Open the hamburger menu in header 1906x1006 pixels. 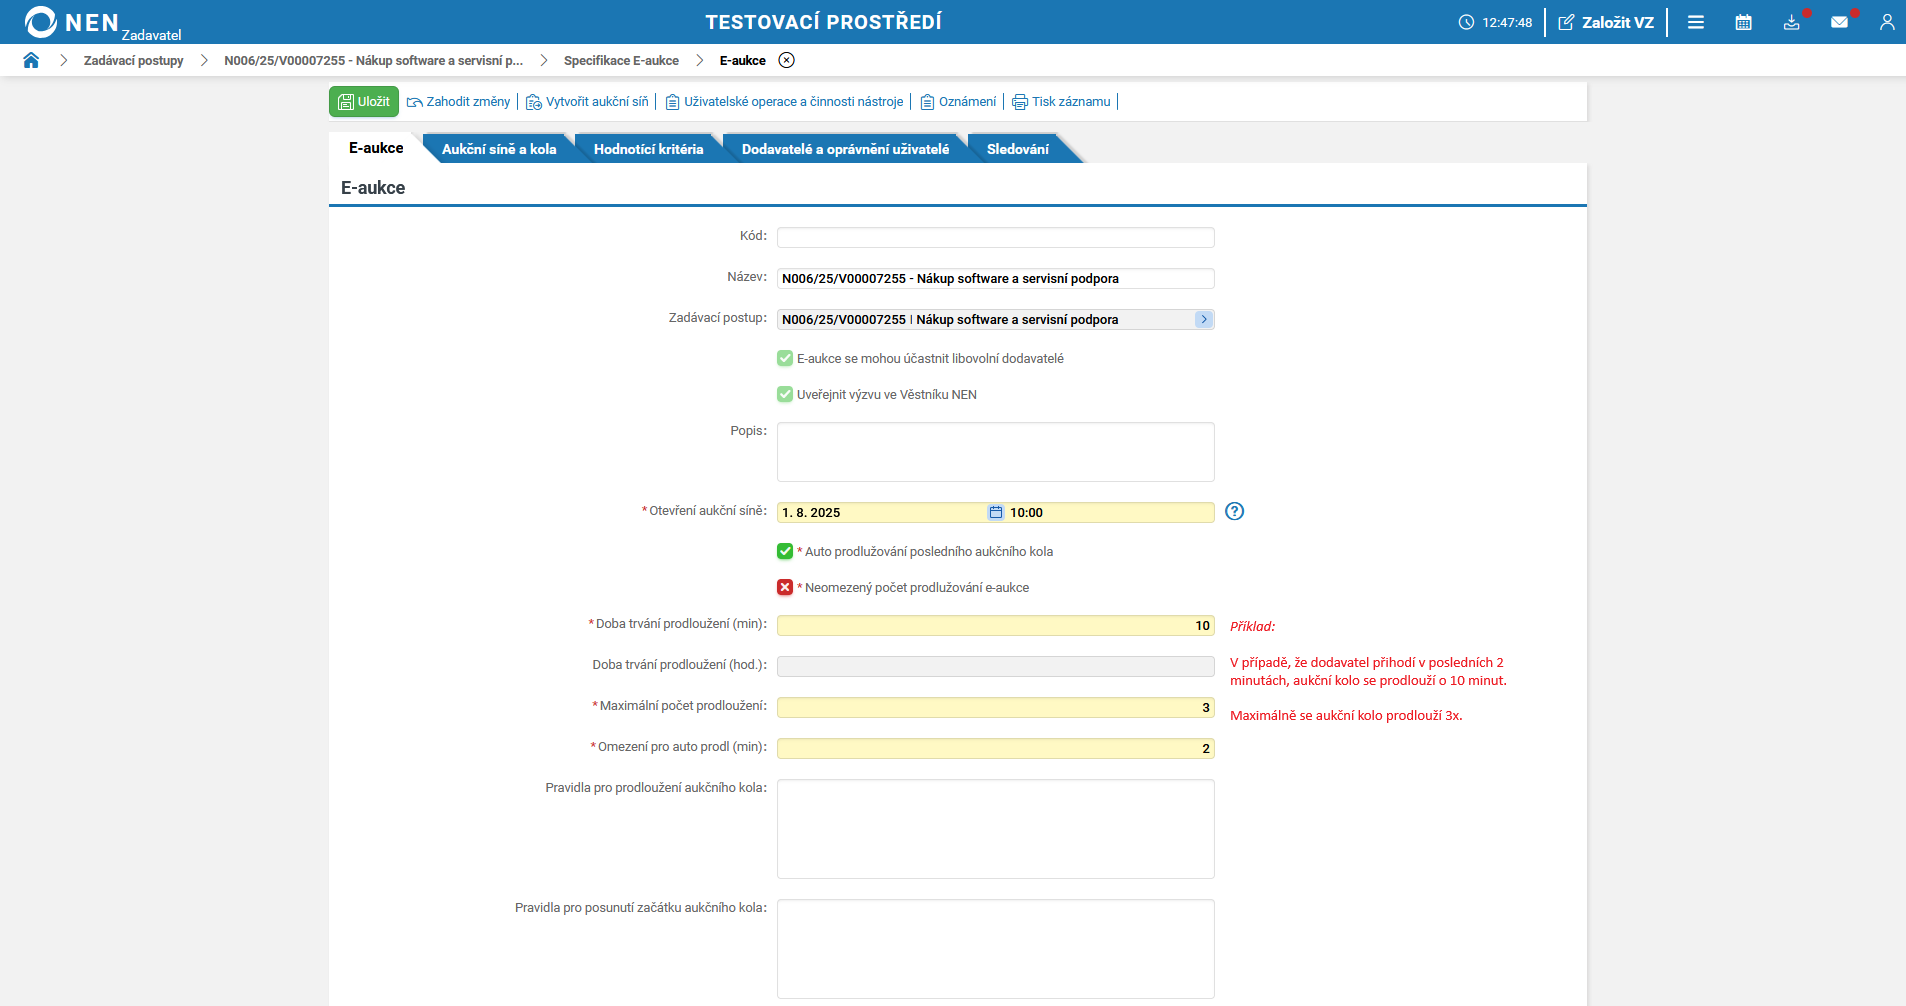pyautogui.click(x=1695, y=22)
